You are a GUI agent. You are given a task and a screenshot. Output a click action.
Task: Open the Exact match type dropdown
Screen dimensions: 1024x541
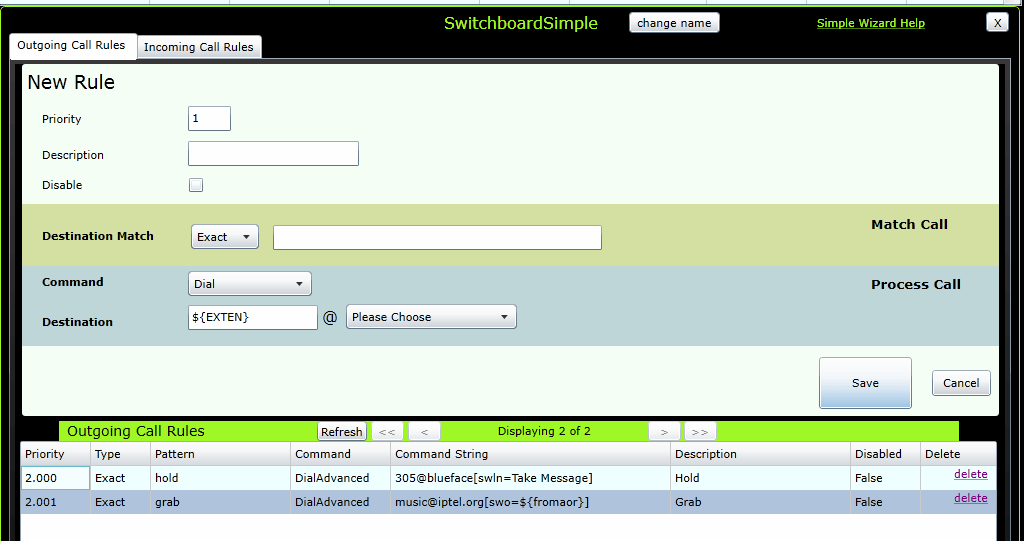point(225,237)
